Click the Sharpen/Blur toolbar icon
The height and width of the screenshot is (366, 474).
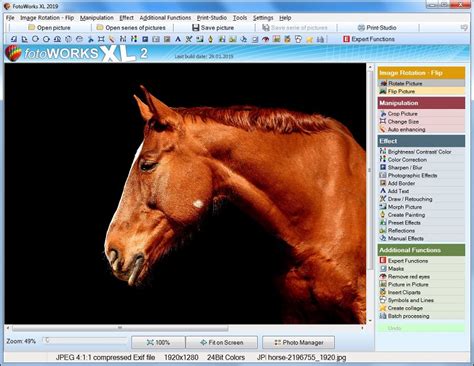click(145, 39)
